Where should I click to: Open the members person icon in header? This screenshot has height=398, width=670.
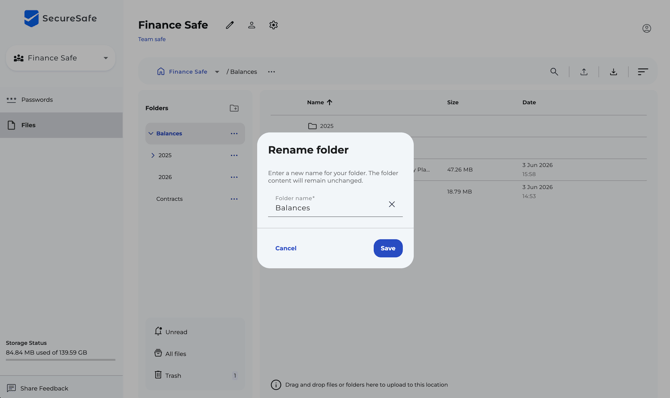(x=252, y=25)
